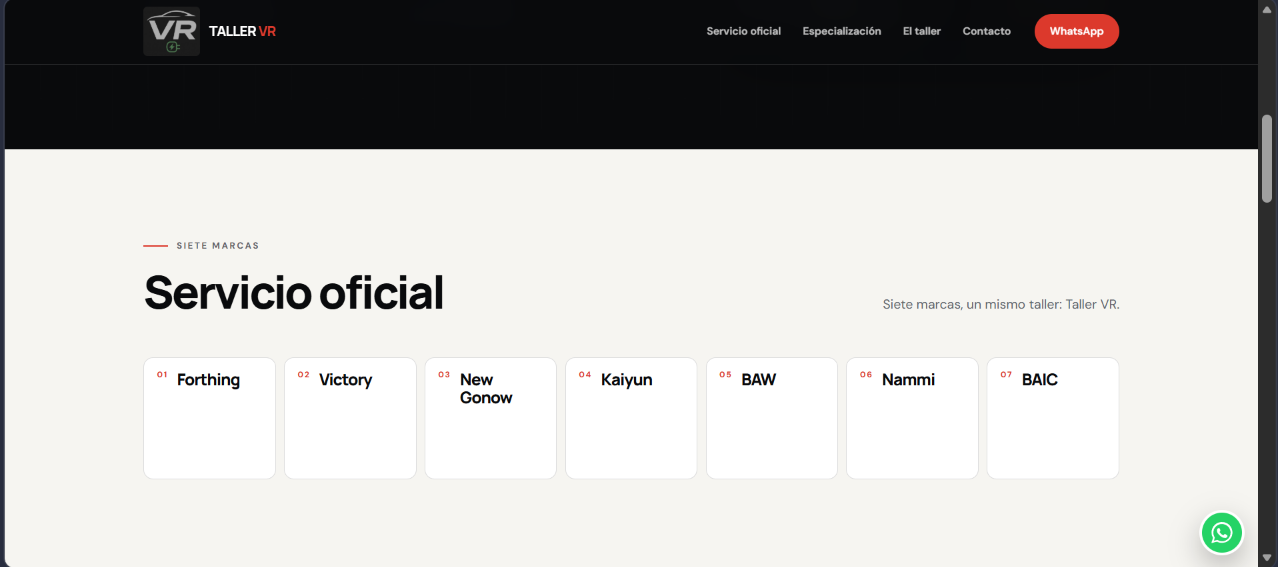This screenshot has width=1278, height=567.
Task: Open the Contacto nav link
Action: click(x=986, y=31)
